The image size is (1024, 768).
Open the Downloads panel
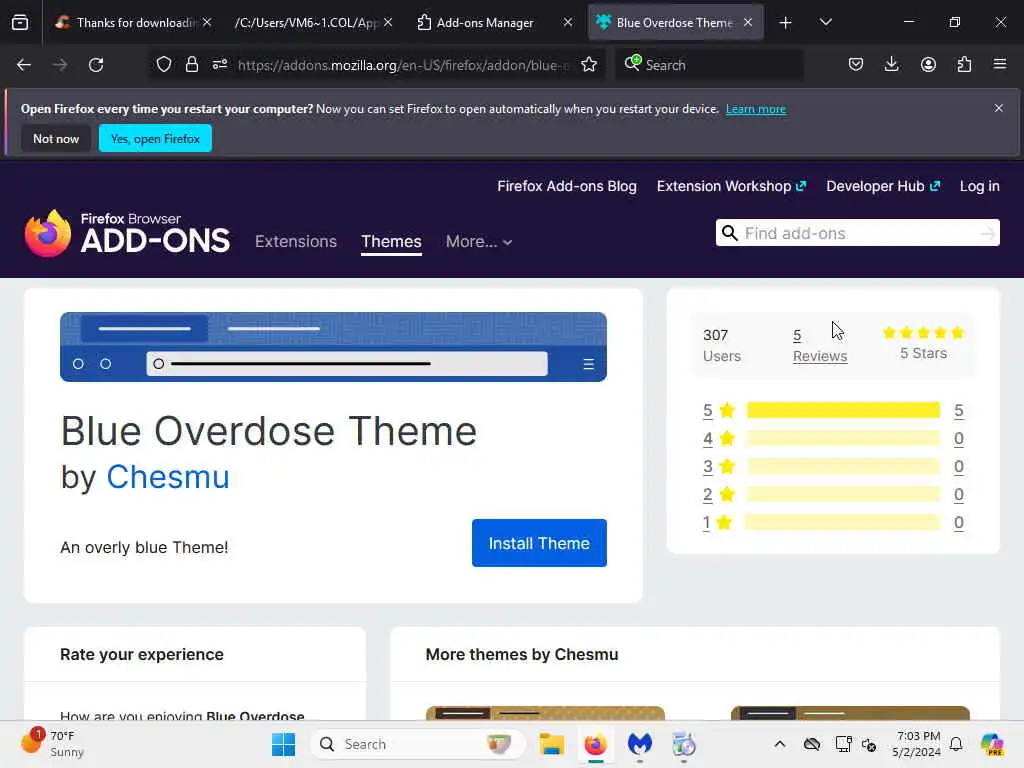[891, 65]
